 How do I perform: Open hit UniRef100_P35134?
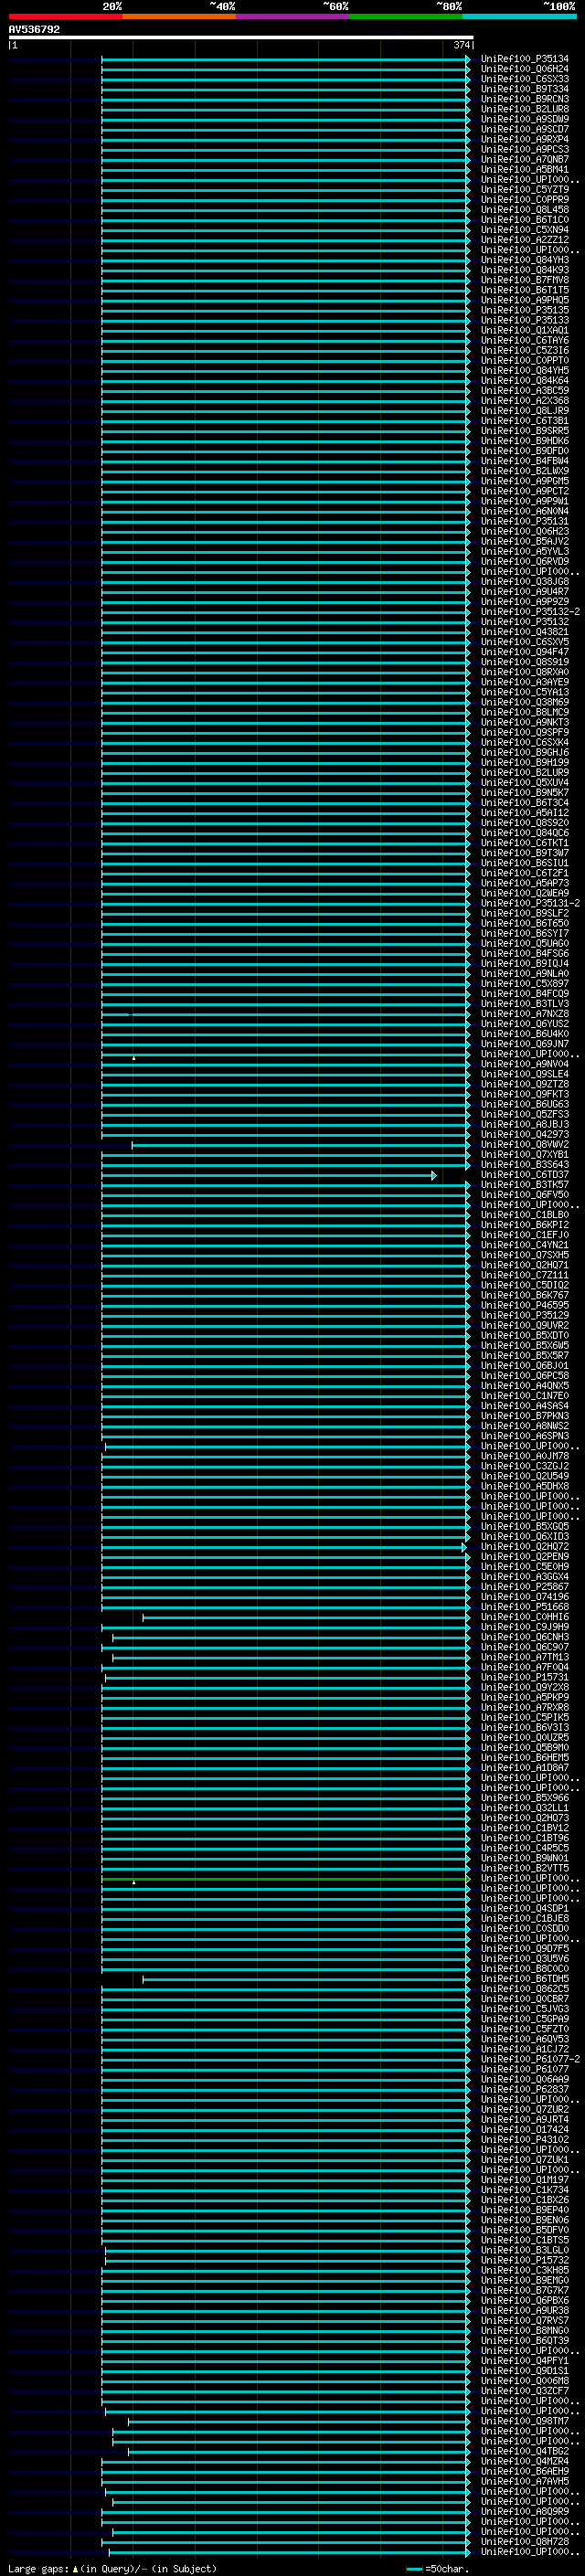[x=525, y=59]
